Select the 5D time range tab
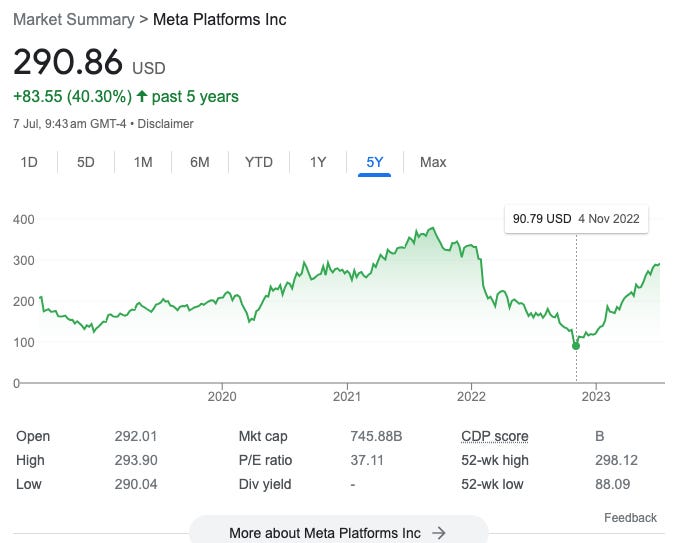 click(x=85, y=162)
